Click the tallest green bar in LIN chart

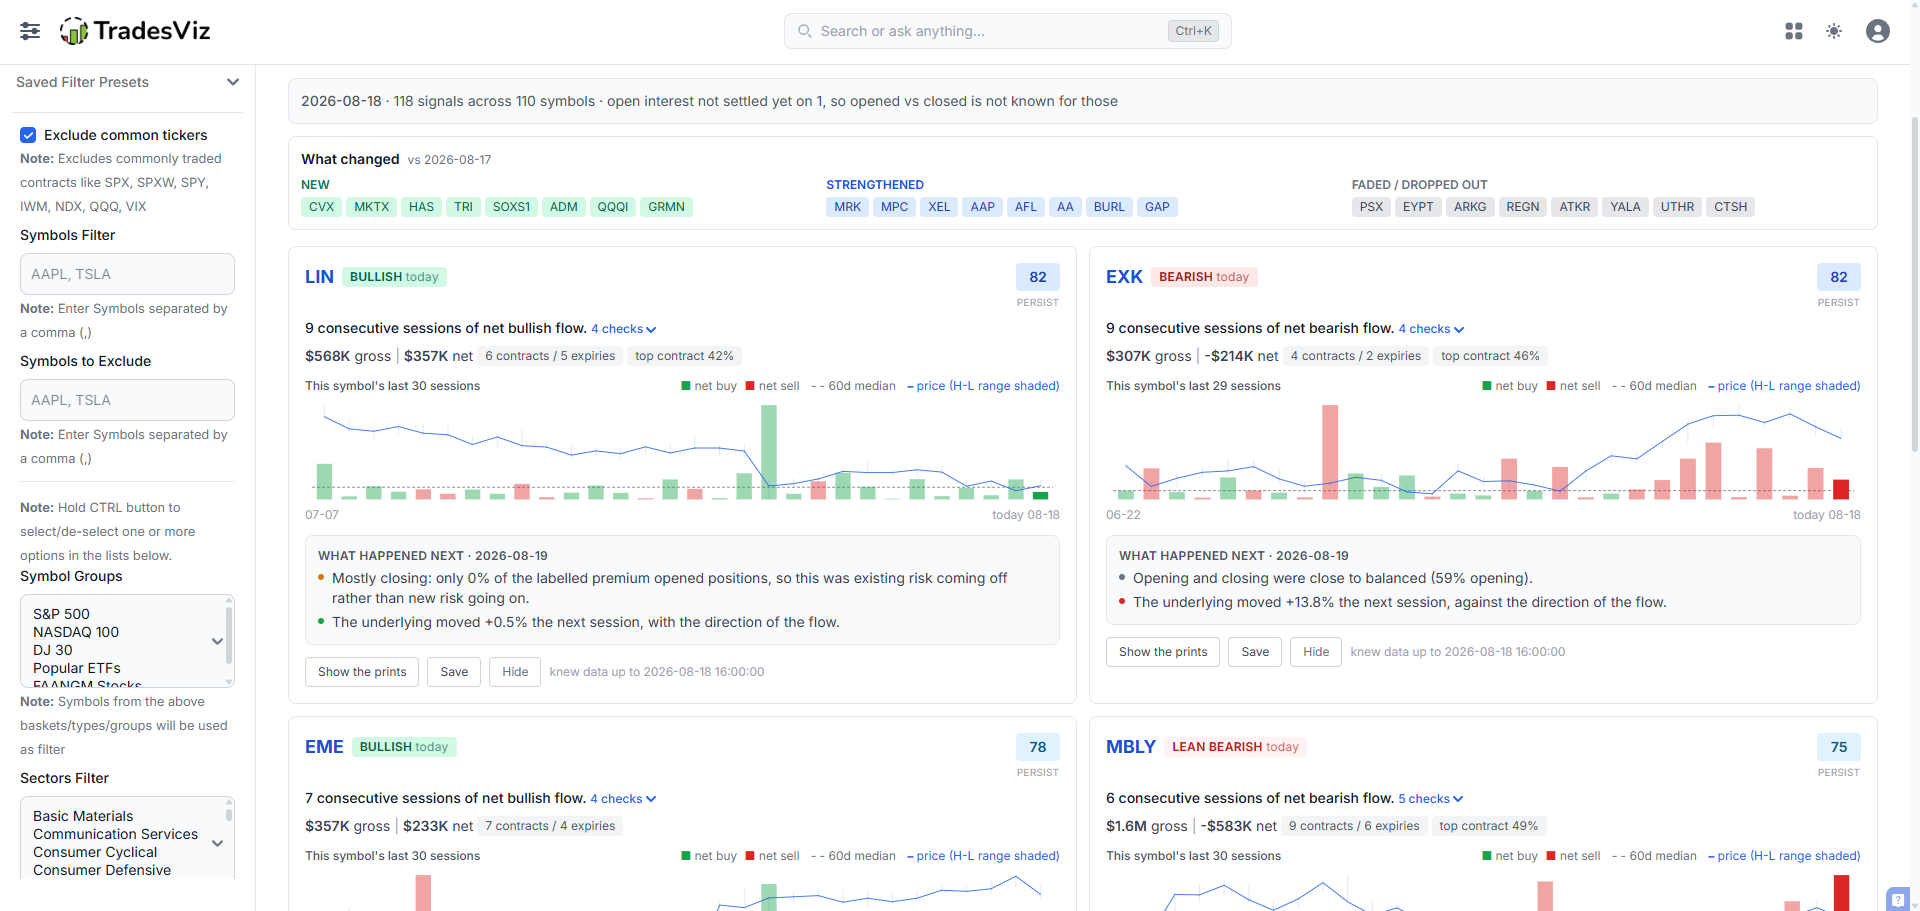pyautogui.click(x=768, y=452)
